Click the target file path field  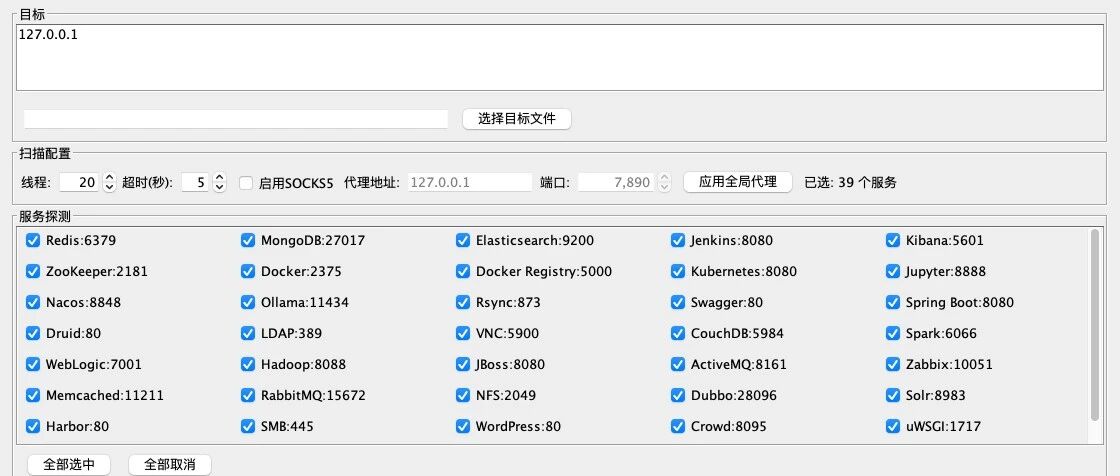[x=236, y=119]
